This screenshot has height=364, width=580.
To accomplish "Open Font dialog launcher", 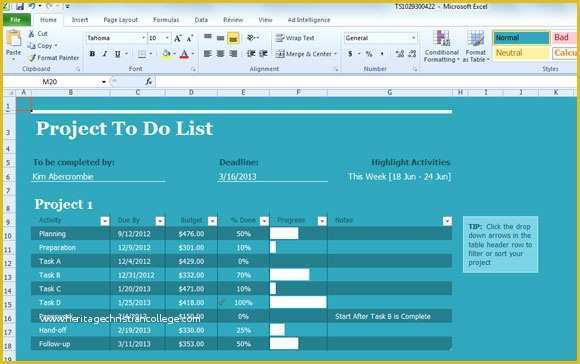I will coord(193,69).
